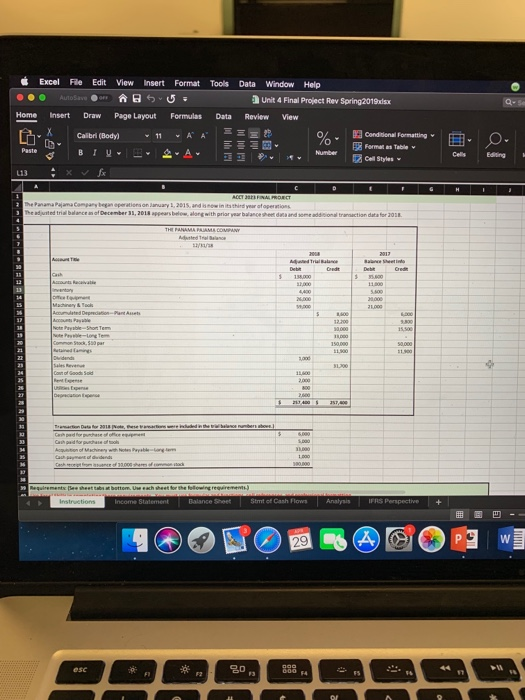Customize Quick Access Toolbar dropdown
525x700 pixels.
(x=185, y=99)
